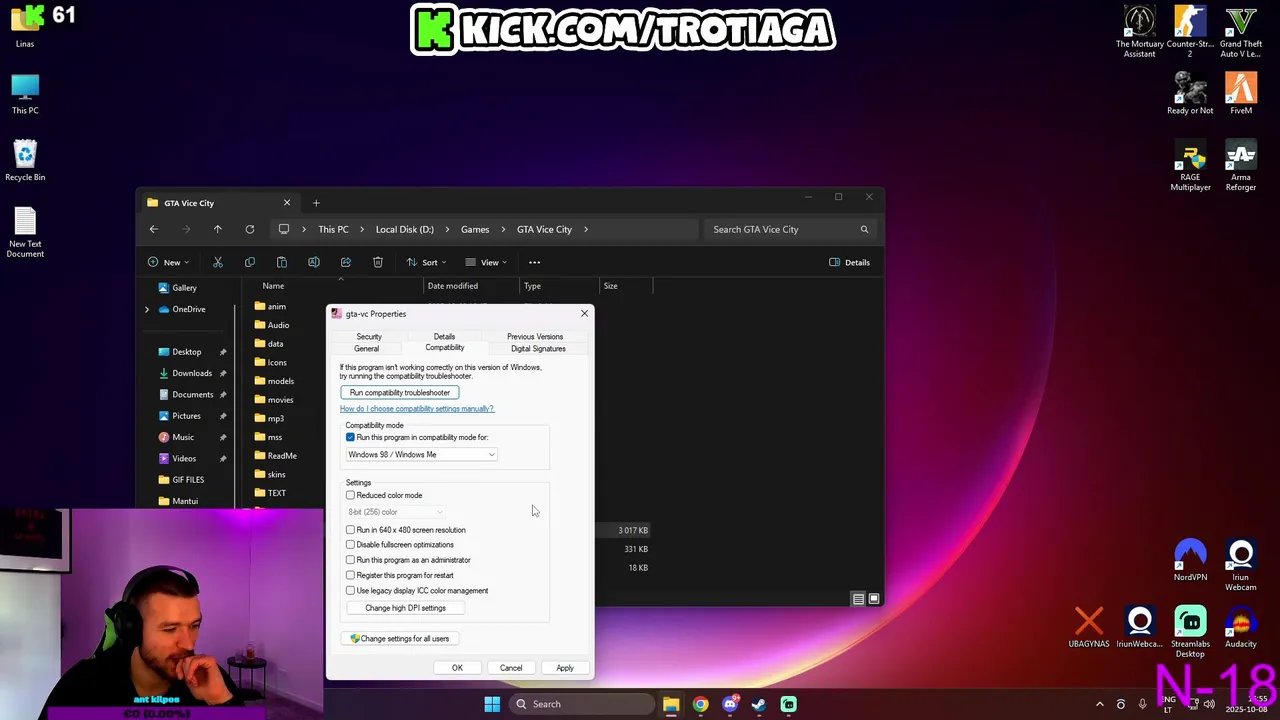The width and height of the screenshot is (1280, 720).
Task: Open The Mortuary Assistant desktop icon
Action: [1139, 32]
